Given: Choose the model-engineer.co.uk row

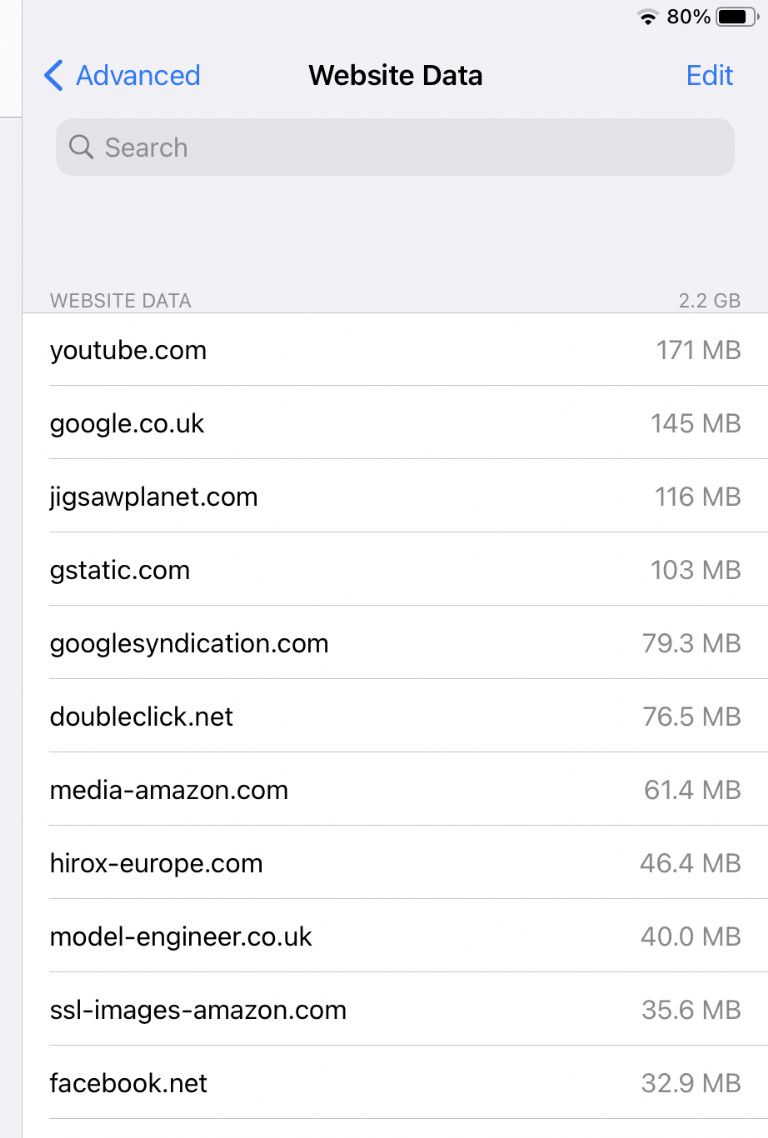Looking at the screenshot, I should coord(395,936).
